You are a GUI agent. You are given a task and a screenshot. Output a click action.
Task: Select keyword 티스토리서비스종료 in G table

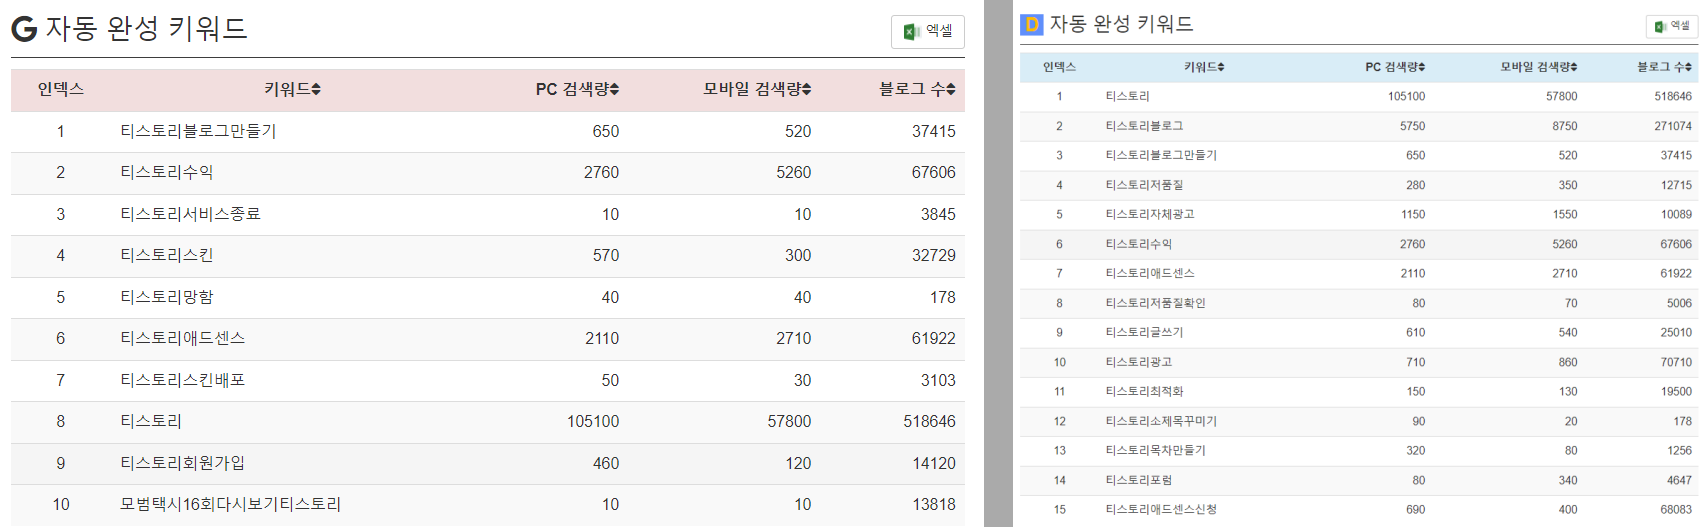[x=190, y=214]
